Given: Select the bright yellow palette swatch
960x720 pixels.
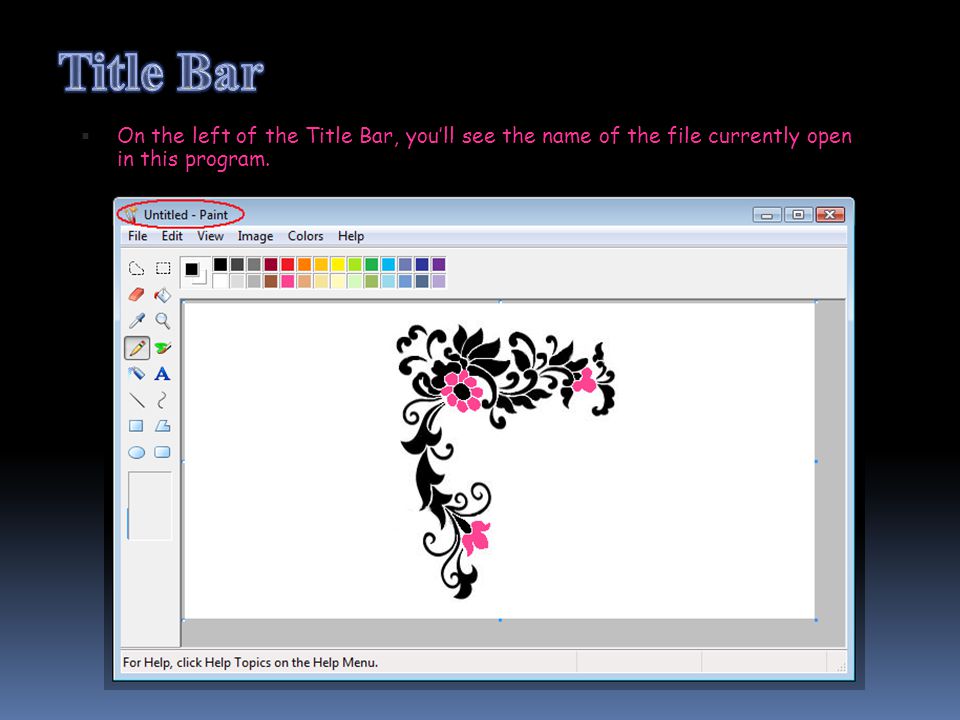Looking at the screenshot, I should tap(338, 264).
